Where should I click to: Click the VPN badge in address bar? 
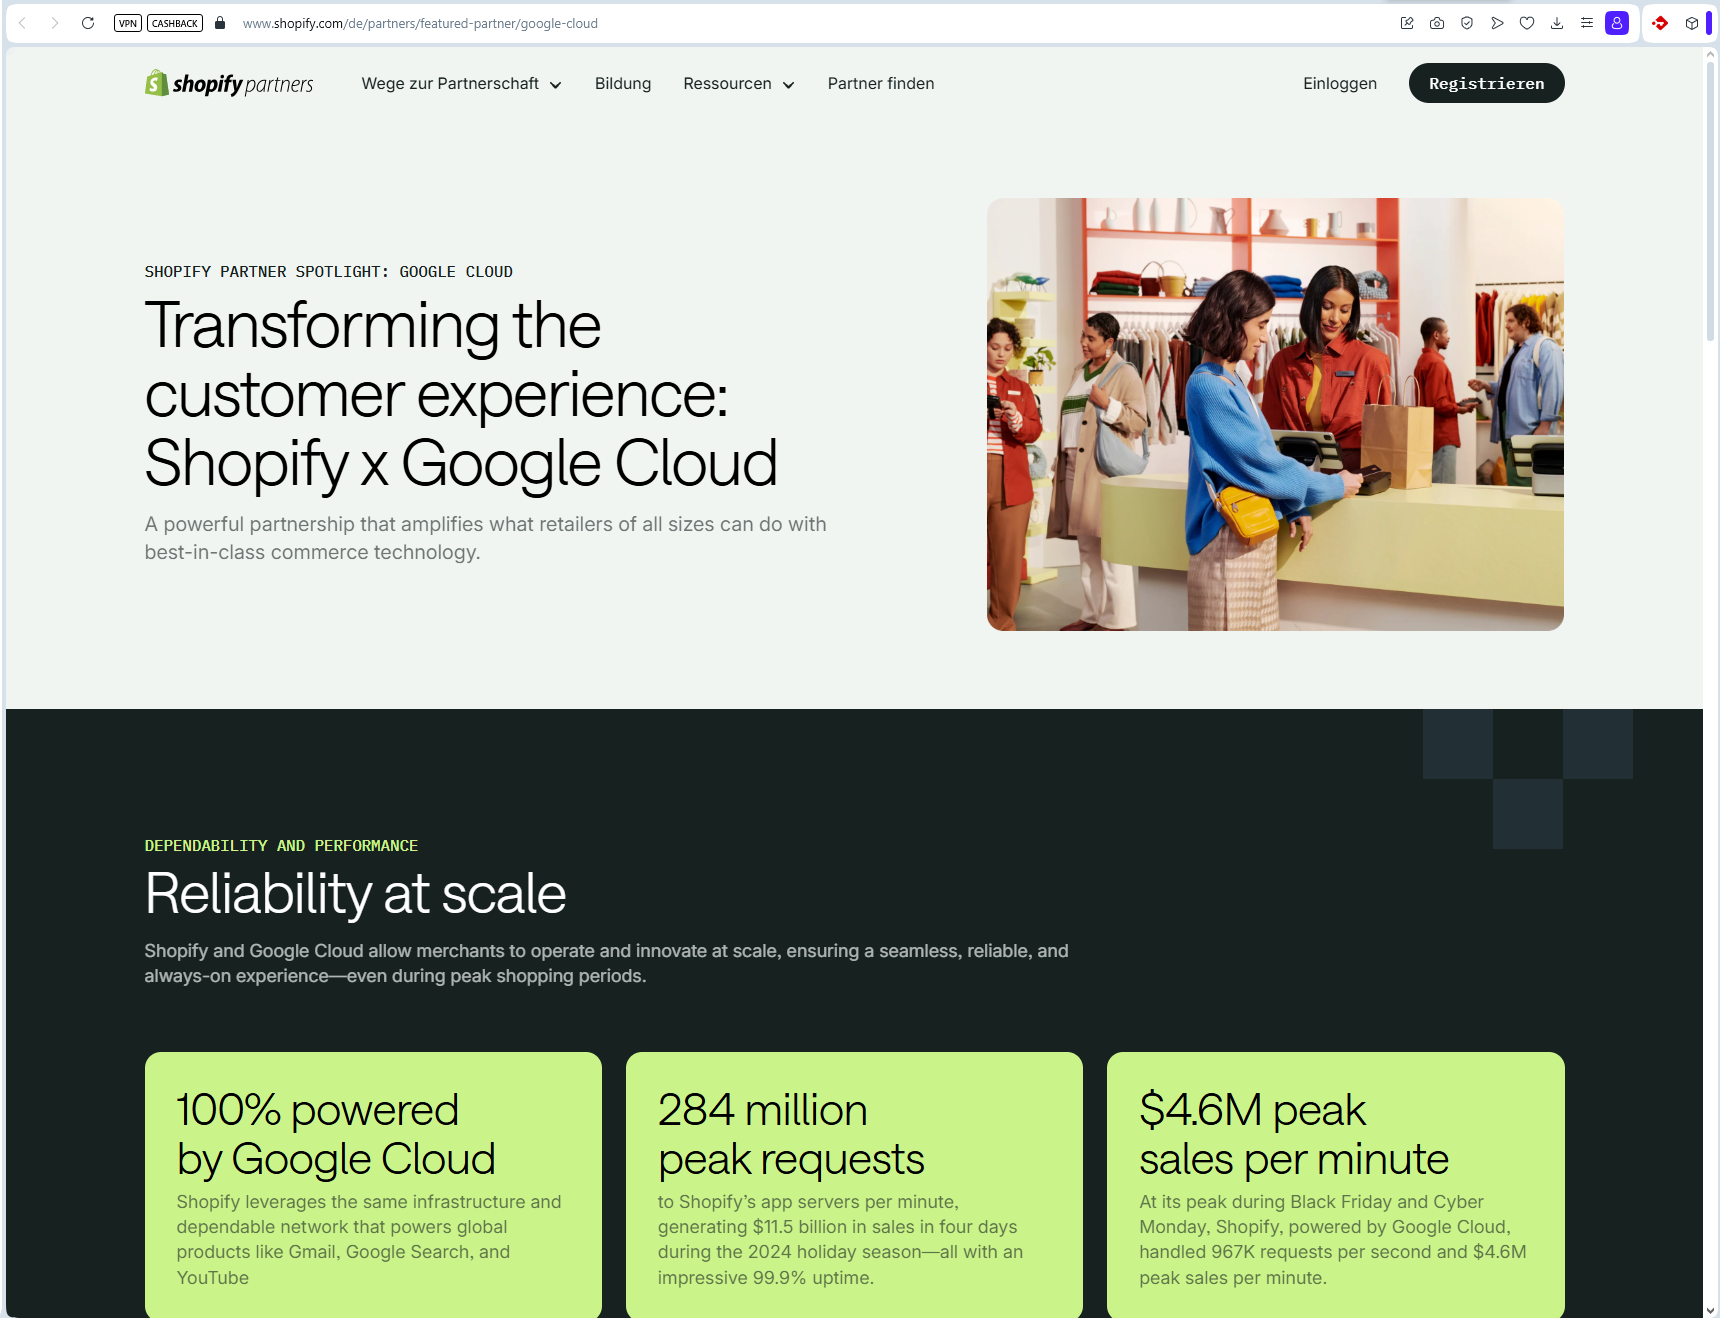pos(128,23)
